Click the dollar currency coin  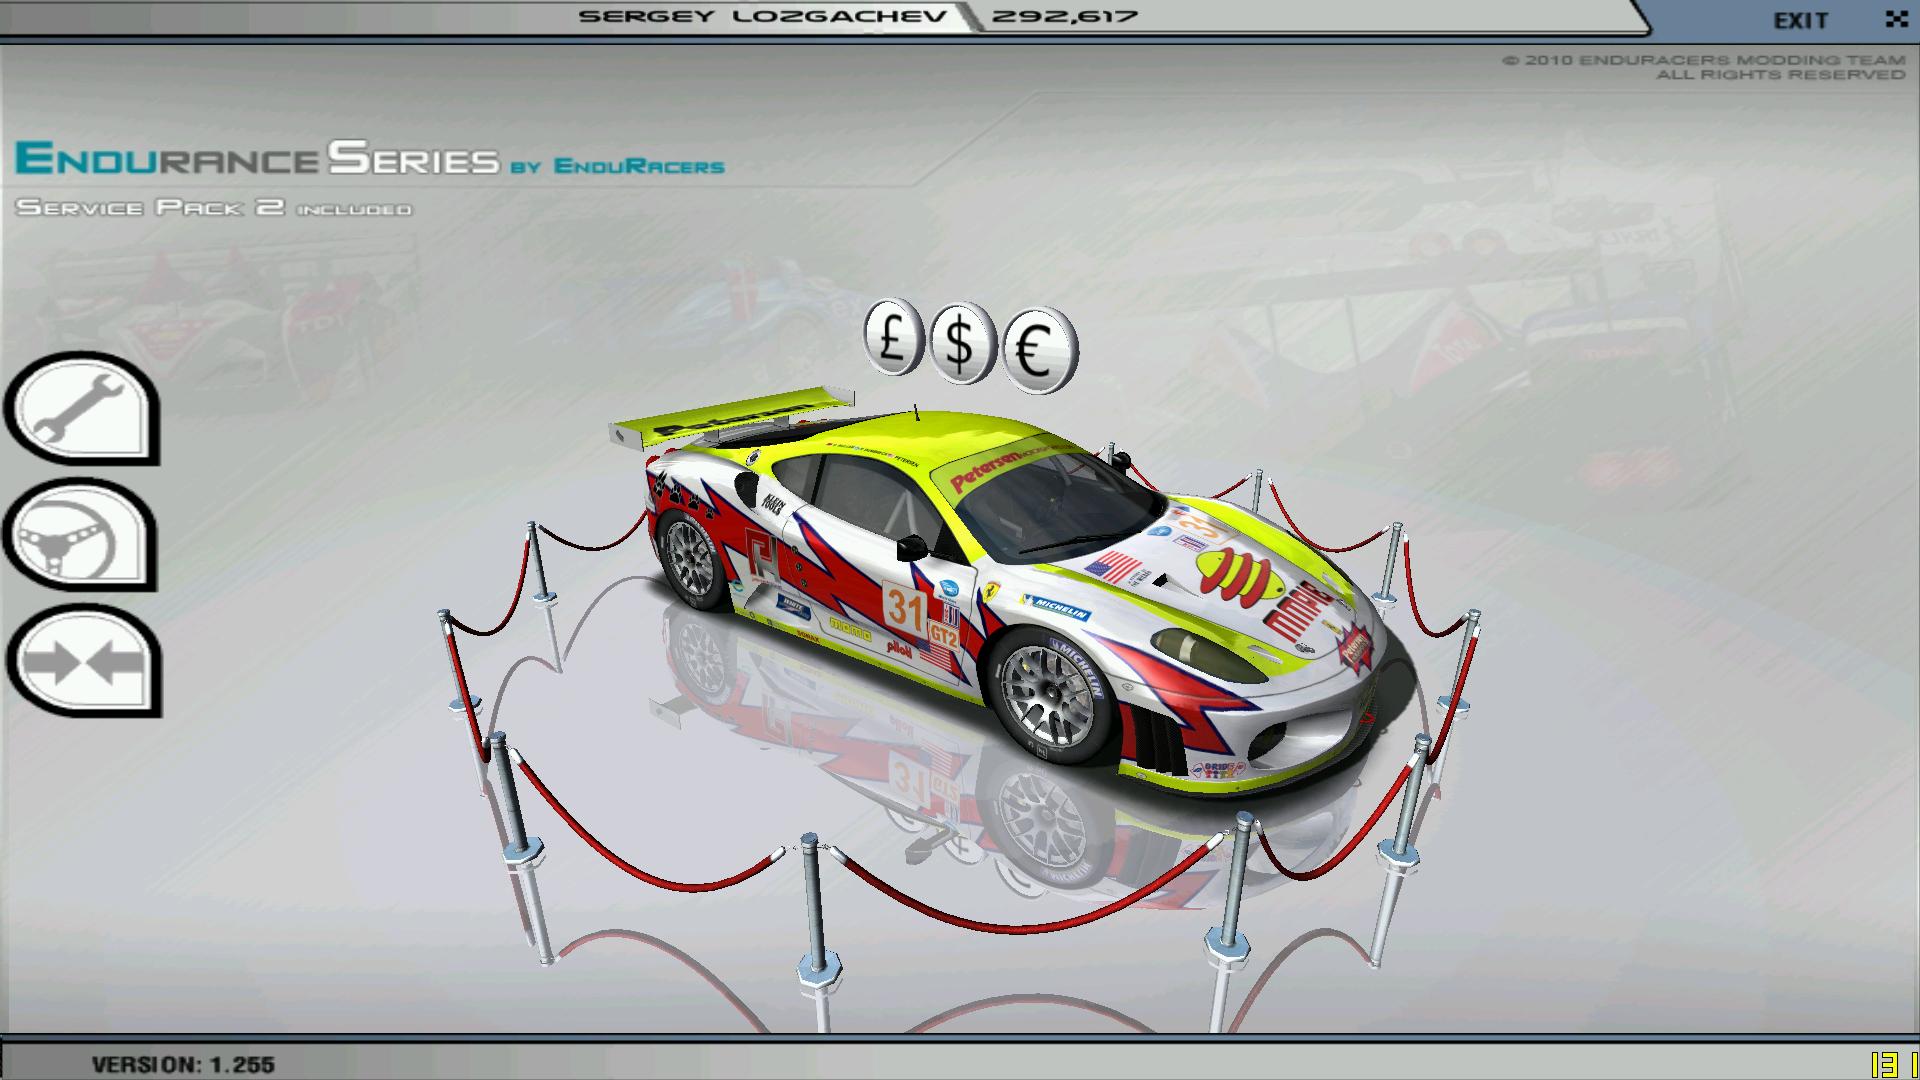coord(961,344)
